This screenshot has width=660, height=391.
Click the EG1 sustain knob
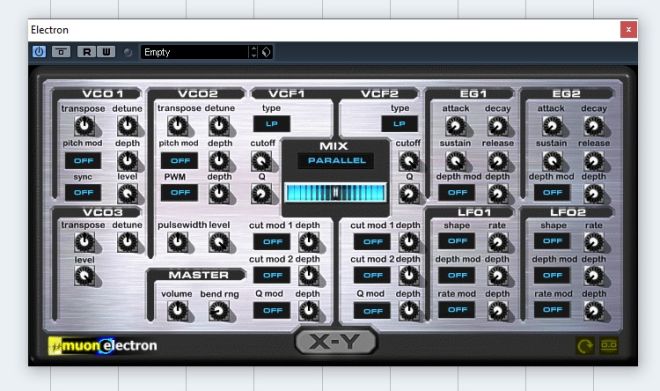click(455, 161)
